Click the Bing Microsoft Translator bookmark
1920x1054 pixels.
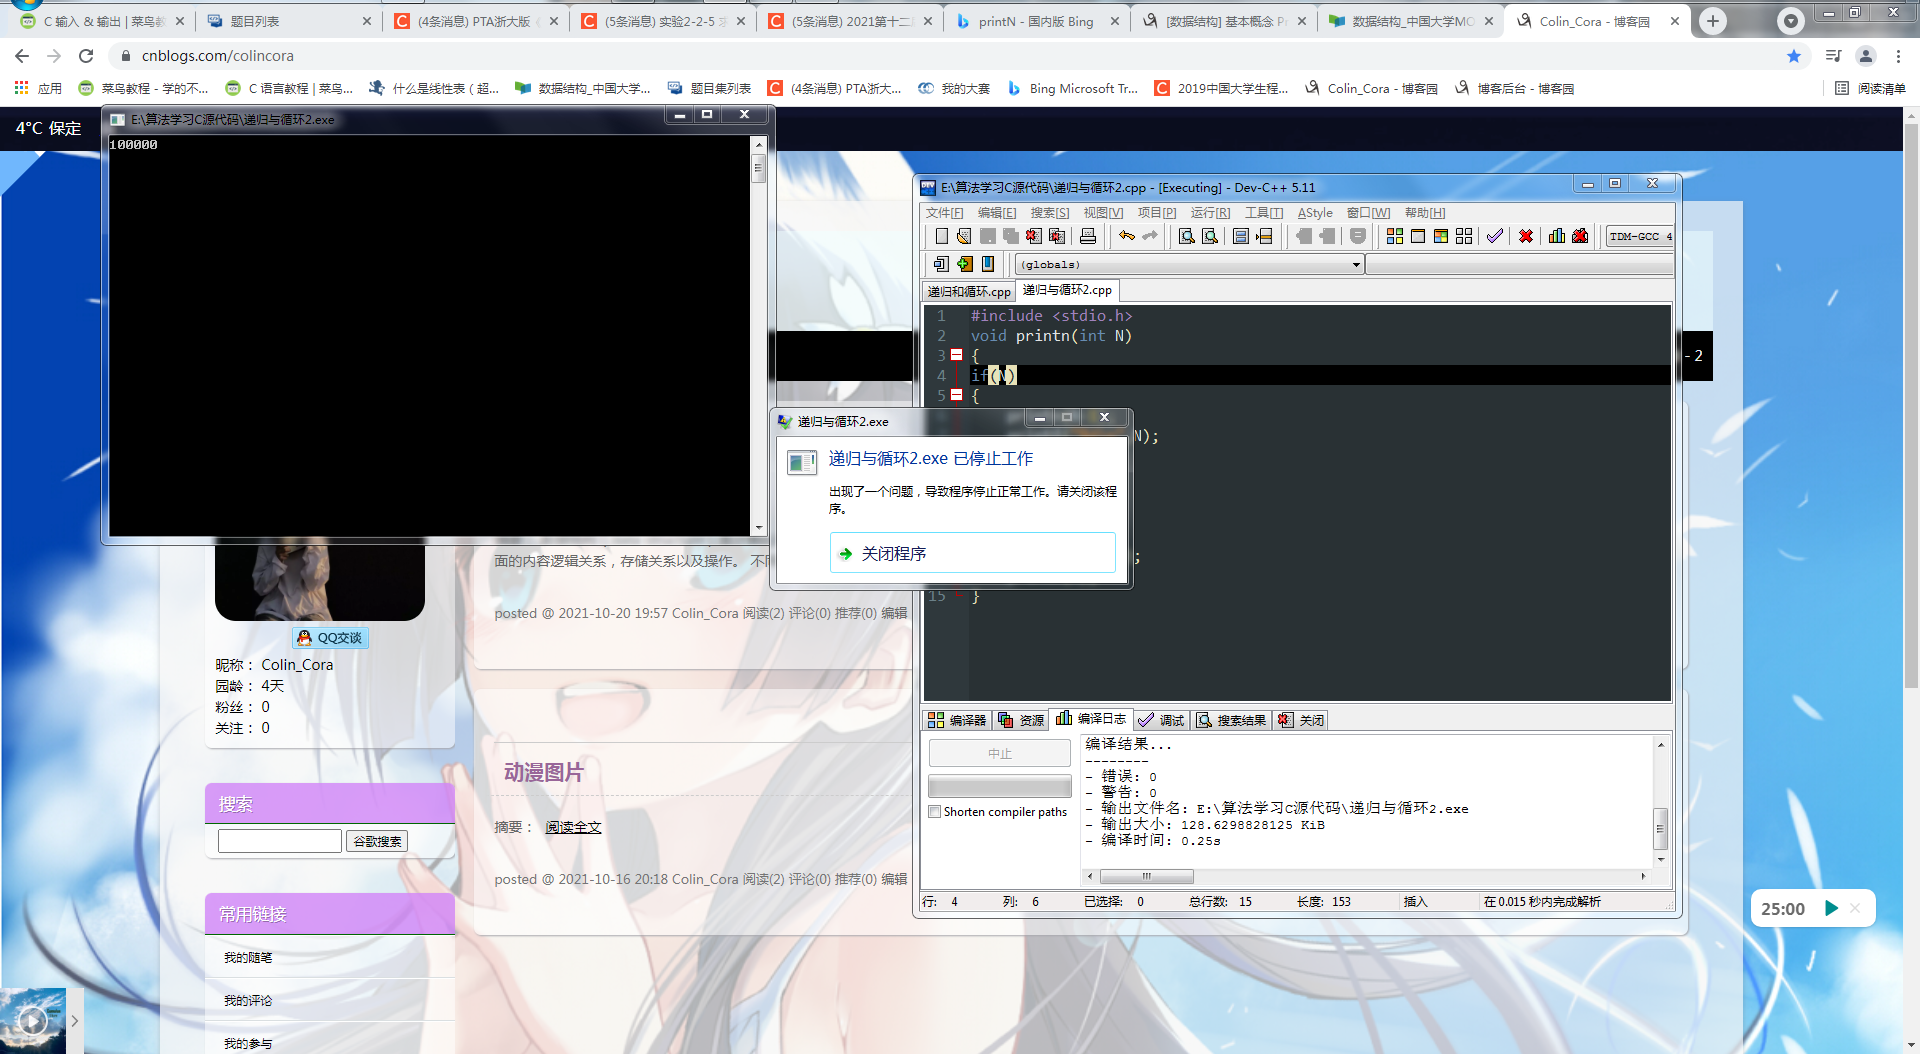(1072, 89)
